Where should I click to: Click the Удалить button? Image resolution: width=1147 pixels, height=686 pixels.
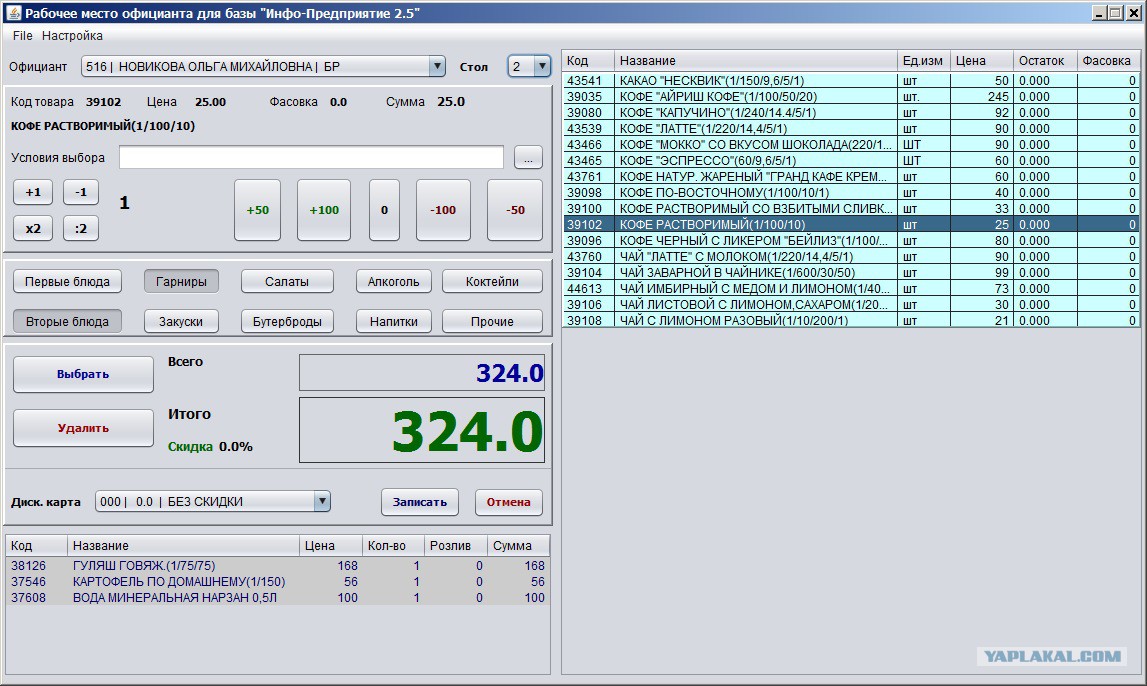(x=83, y=428)
